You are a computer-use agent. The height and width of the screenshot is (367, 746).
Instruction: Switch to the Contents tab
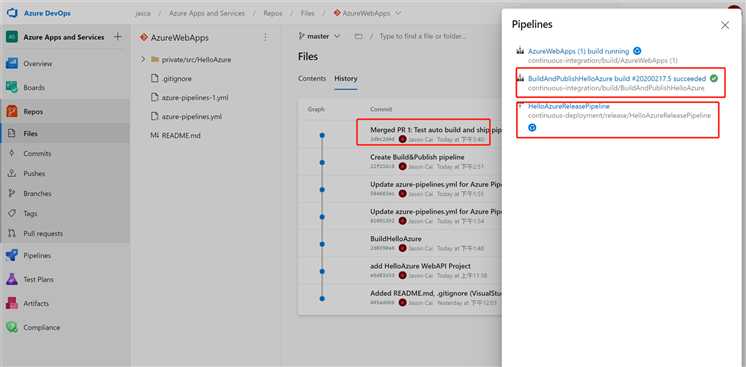tap(312, 79)
